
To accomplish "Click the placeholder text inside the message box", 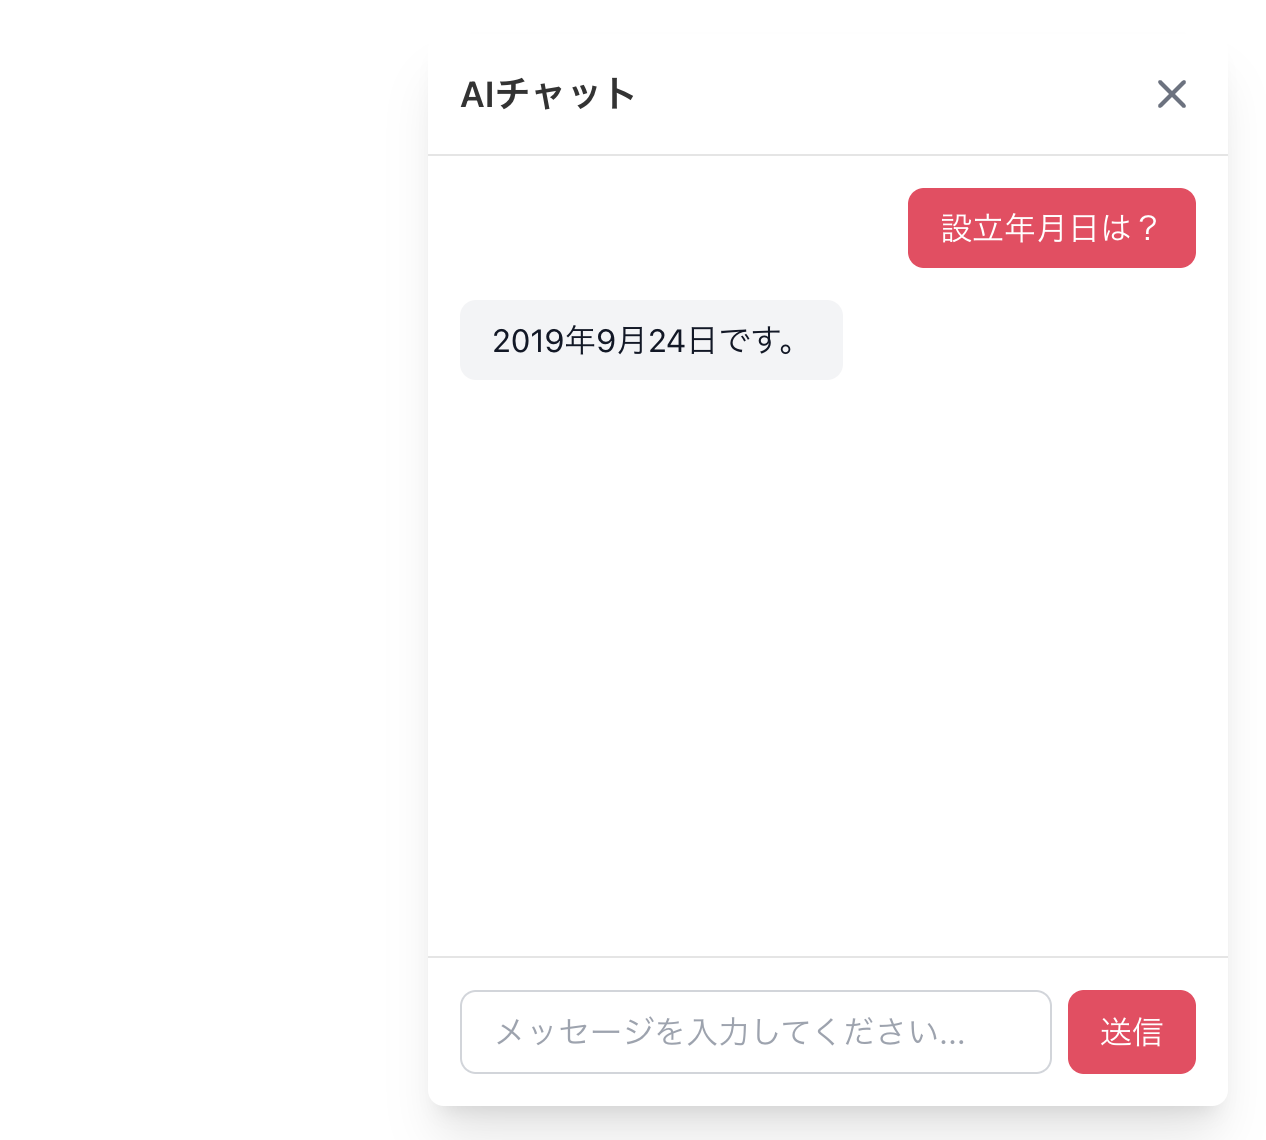I will click(730, 1032).
